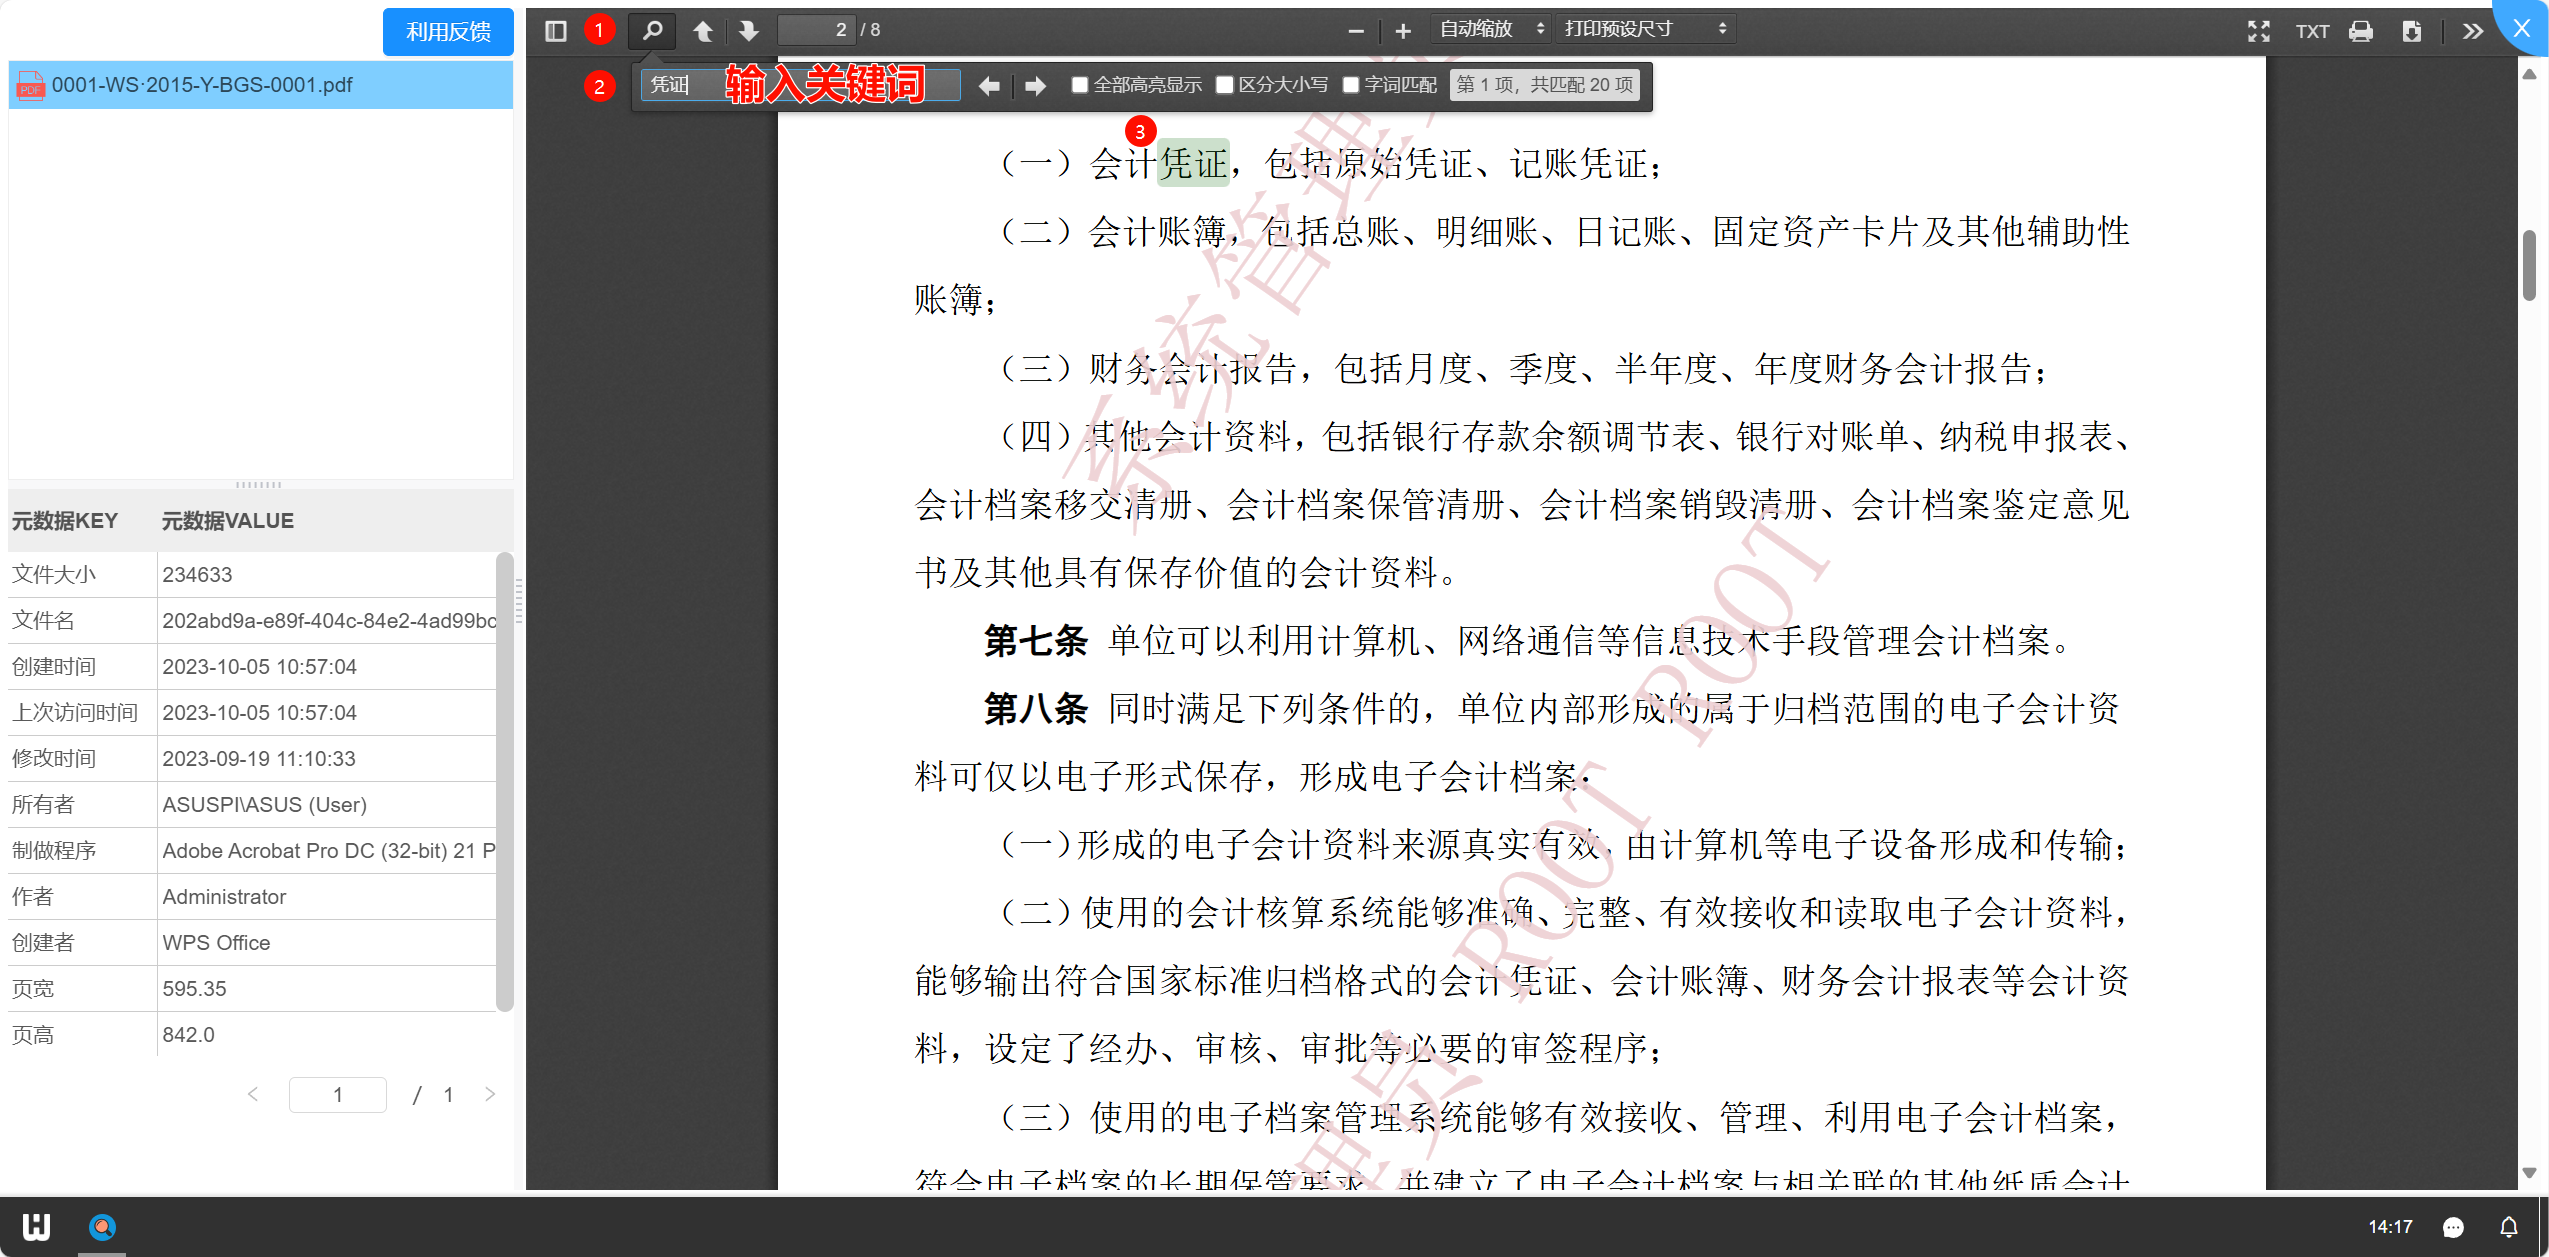Click the 利用反馈 button
The image size is (2549, 1257).
tap(448, 31)
